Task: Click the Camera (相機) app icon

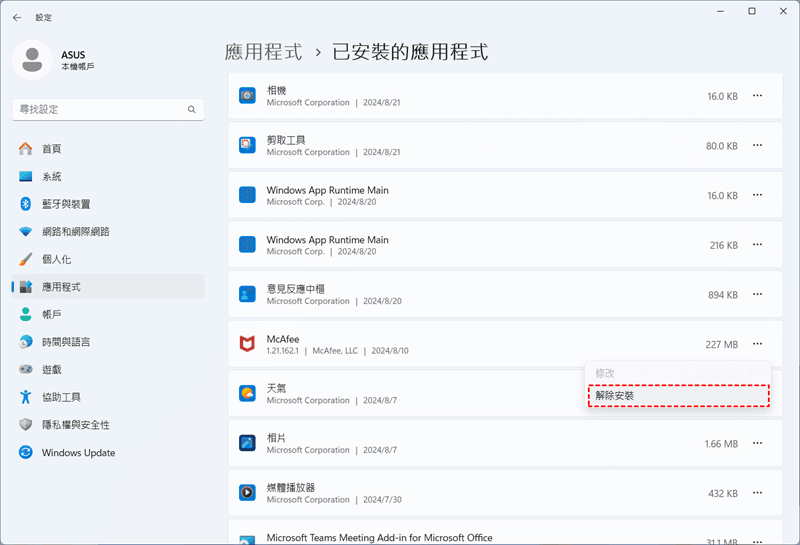Action: pos(247,96)
